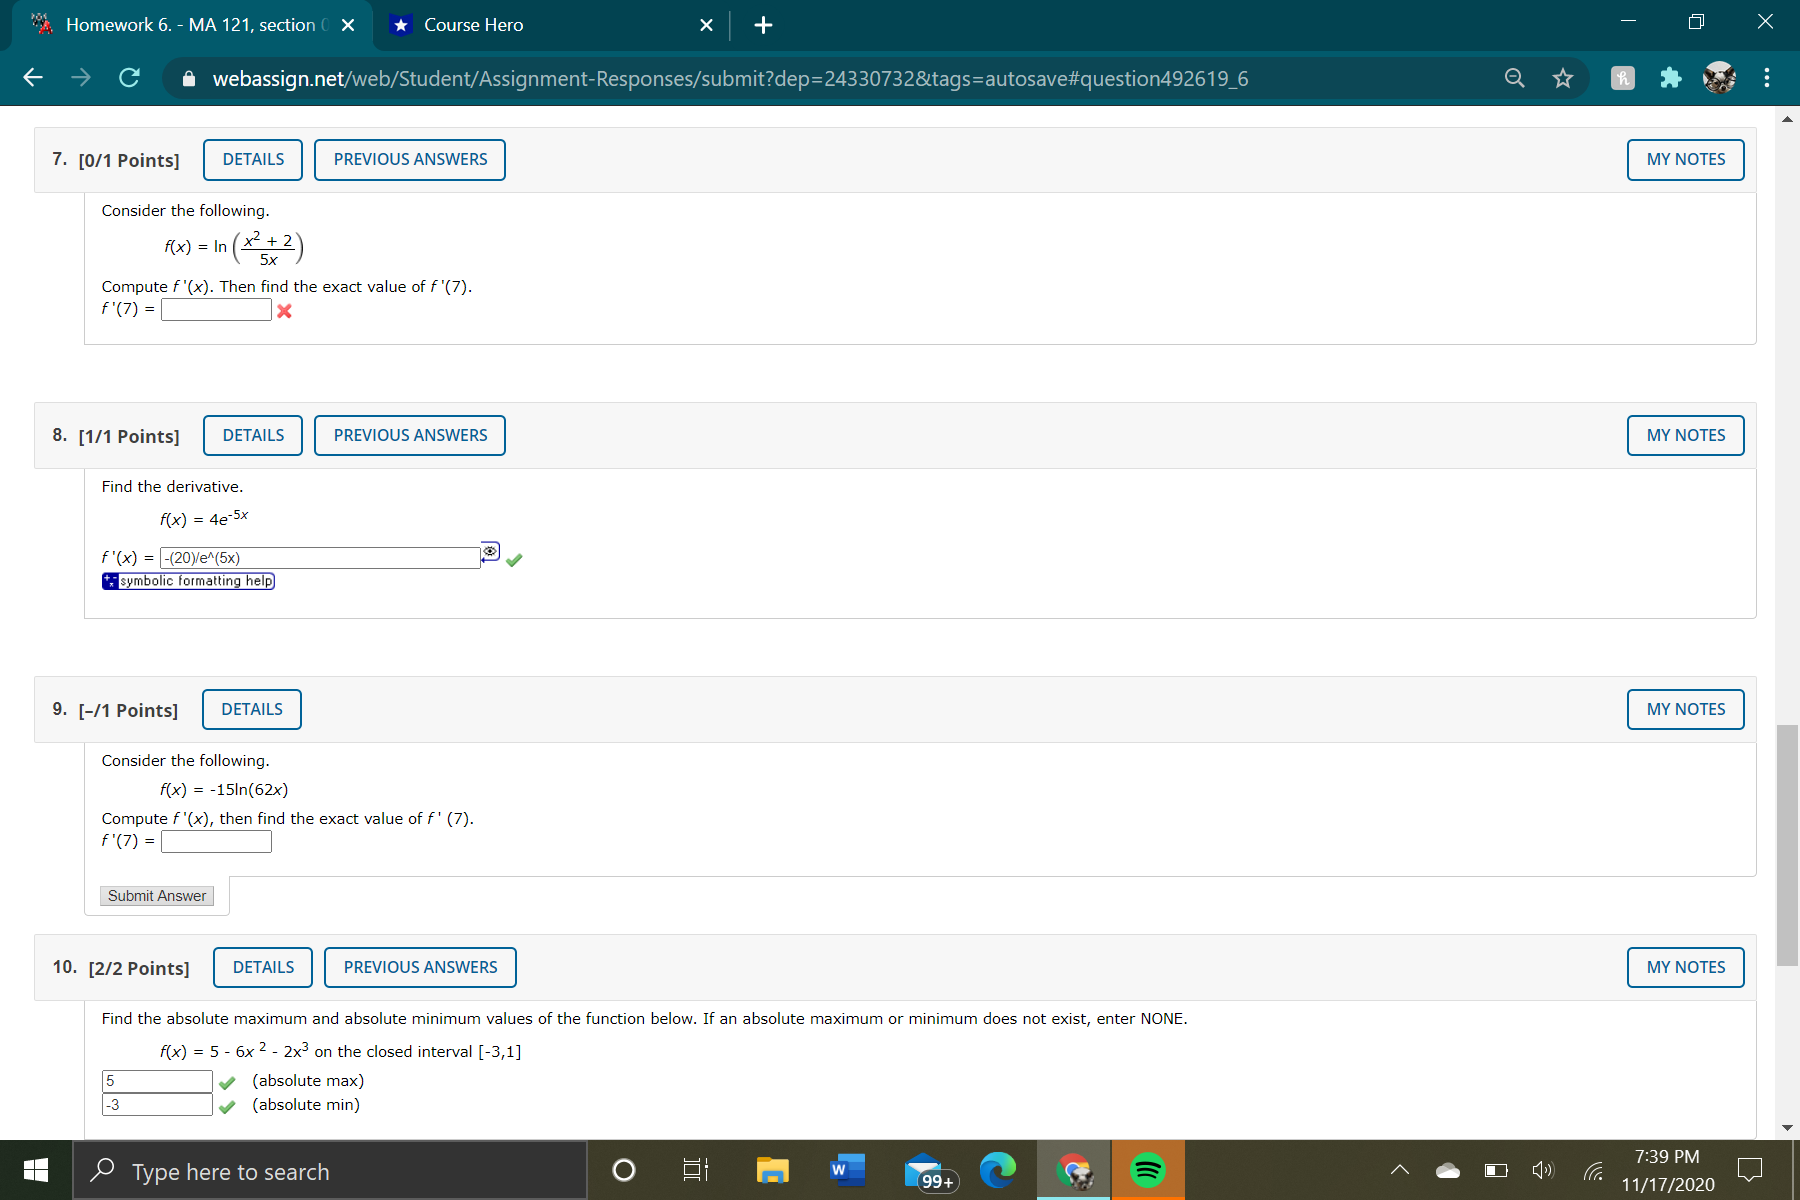Bookmark this page with the star icon
Viewport: 1800px width, 1200px height.
(1563, 78)
